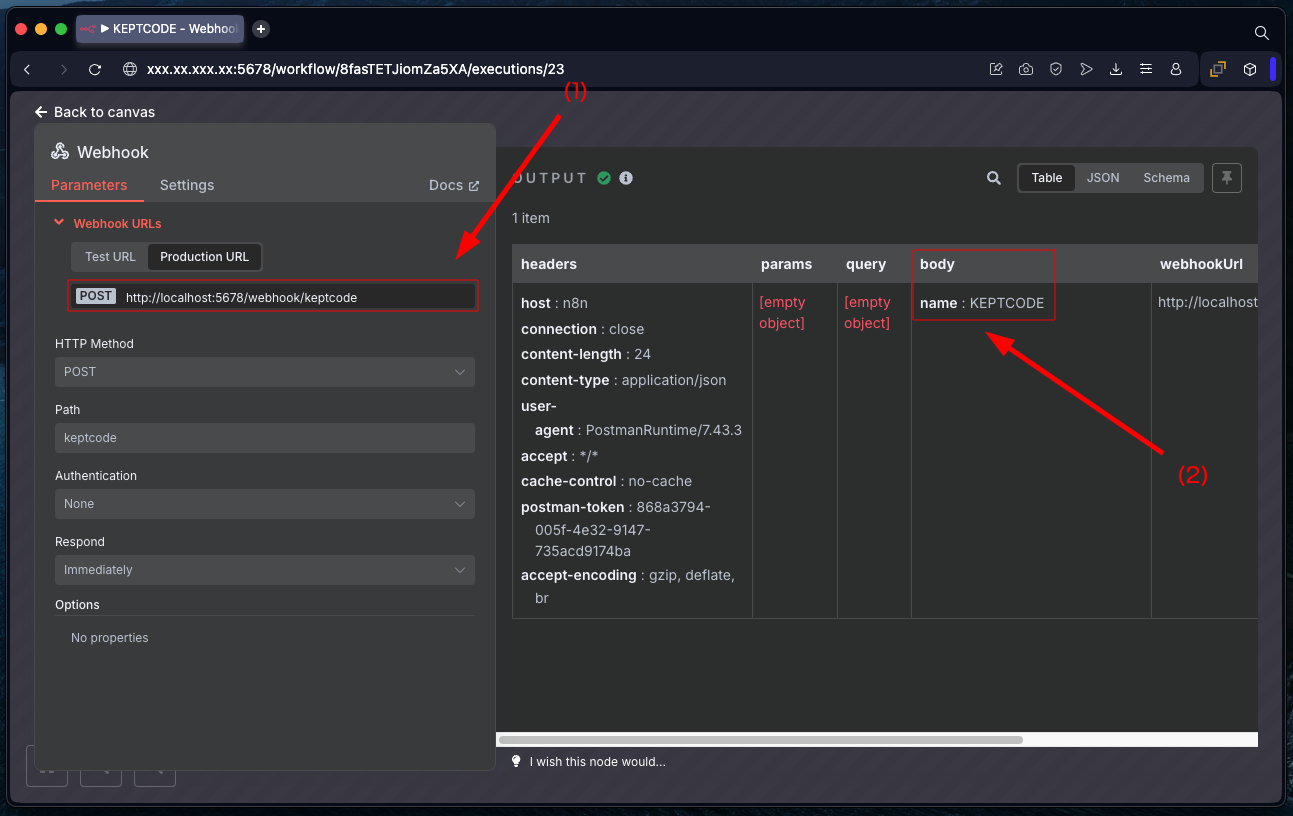Click the search icon in output panel
The width and height of the screenshot is (1293, 816).
tap(993, 178)
